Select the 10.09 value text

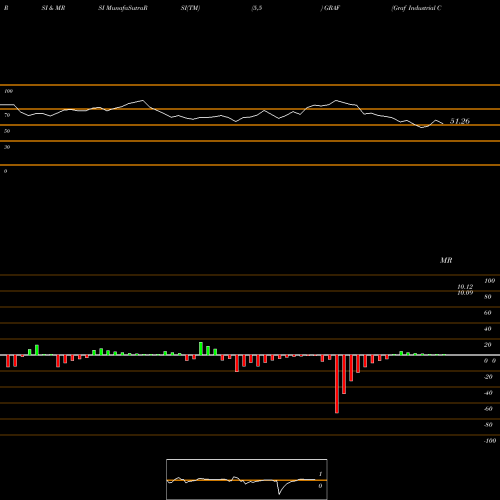(465, 293)
